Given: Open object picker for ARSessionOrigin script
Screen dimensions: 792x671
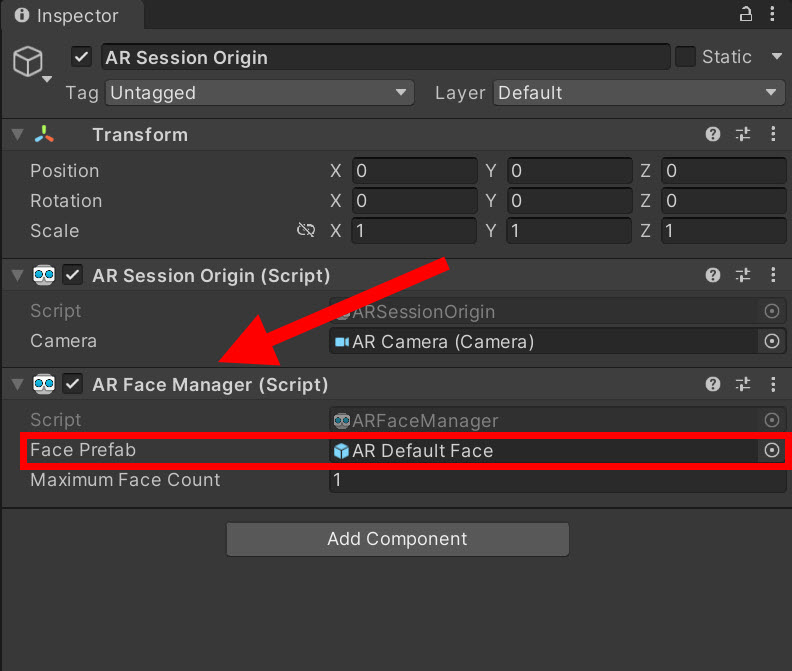Looking at the screenshot, I should 772,311.
